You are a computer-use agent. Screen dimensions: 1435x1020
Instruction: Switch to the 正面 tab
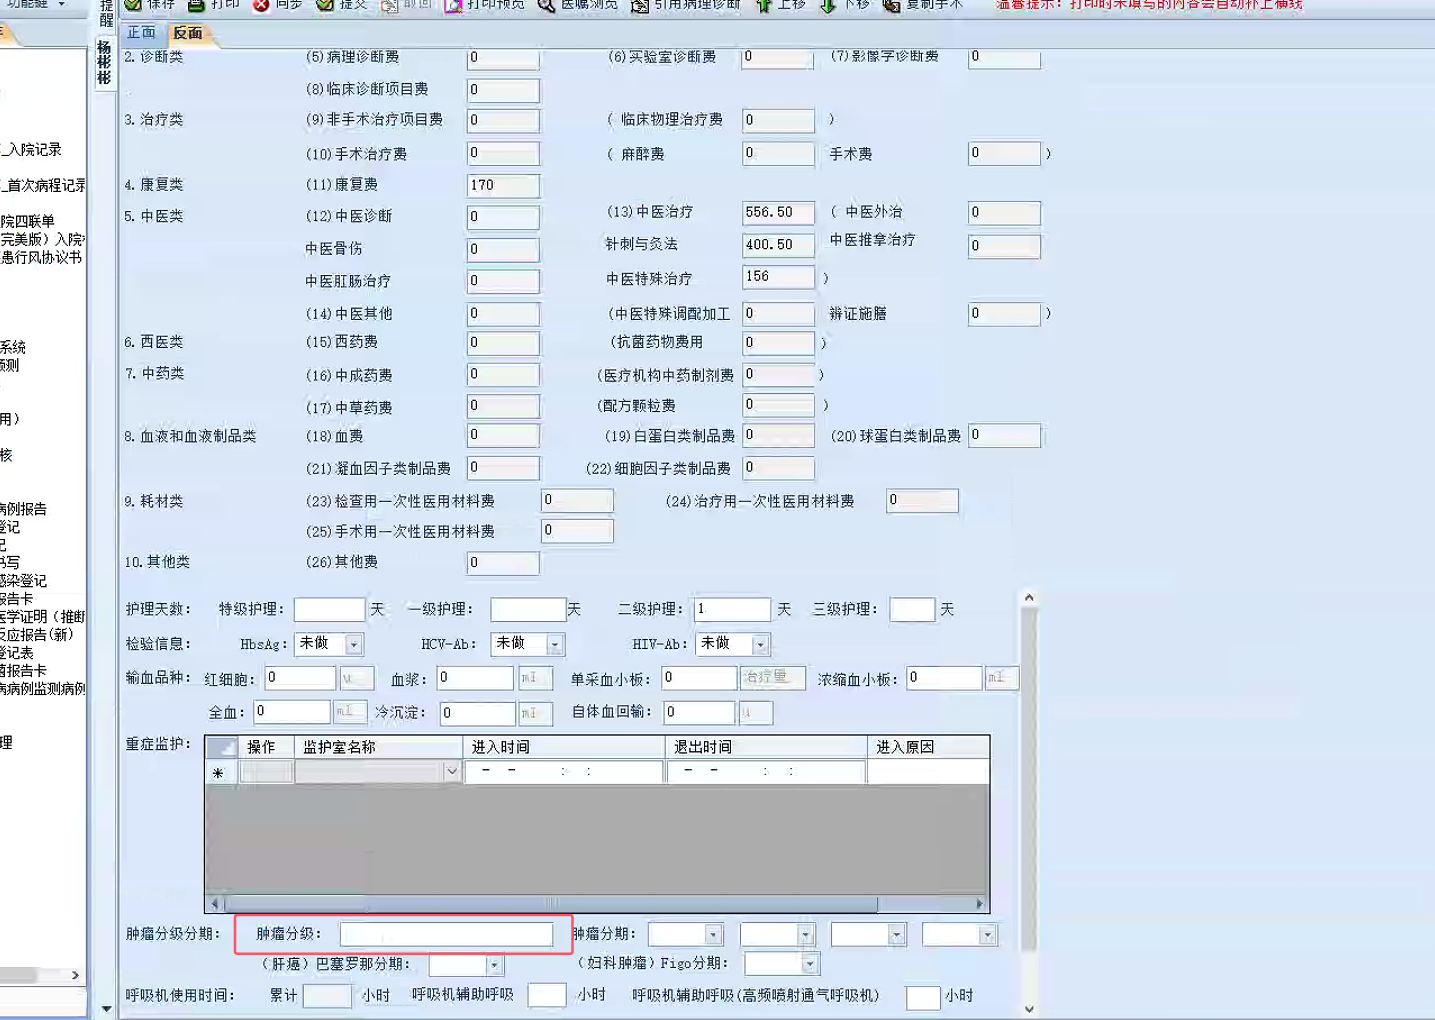point(141,33)
